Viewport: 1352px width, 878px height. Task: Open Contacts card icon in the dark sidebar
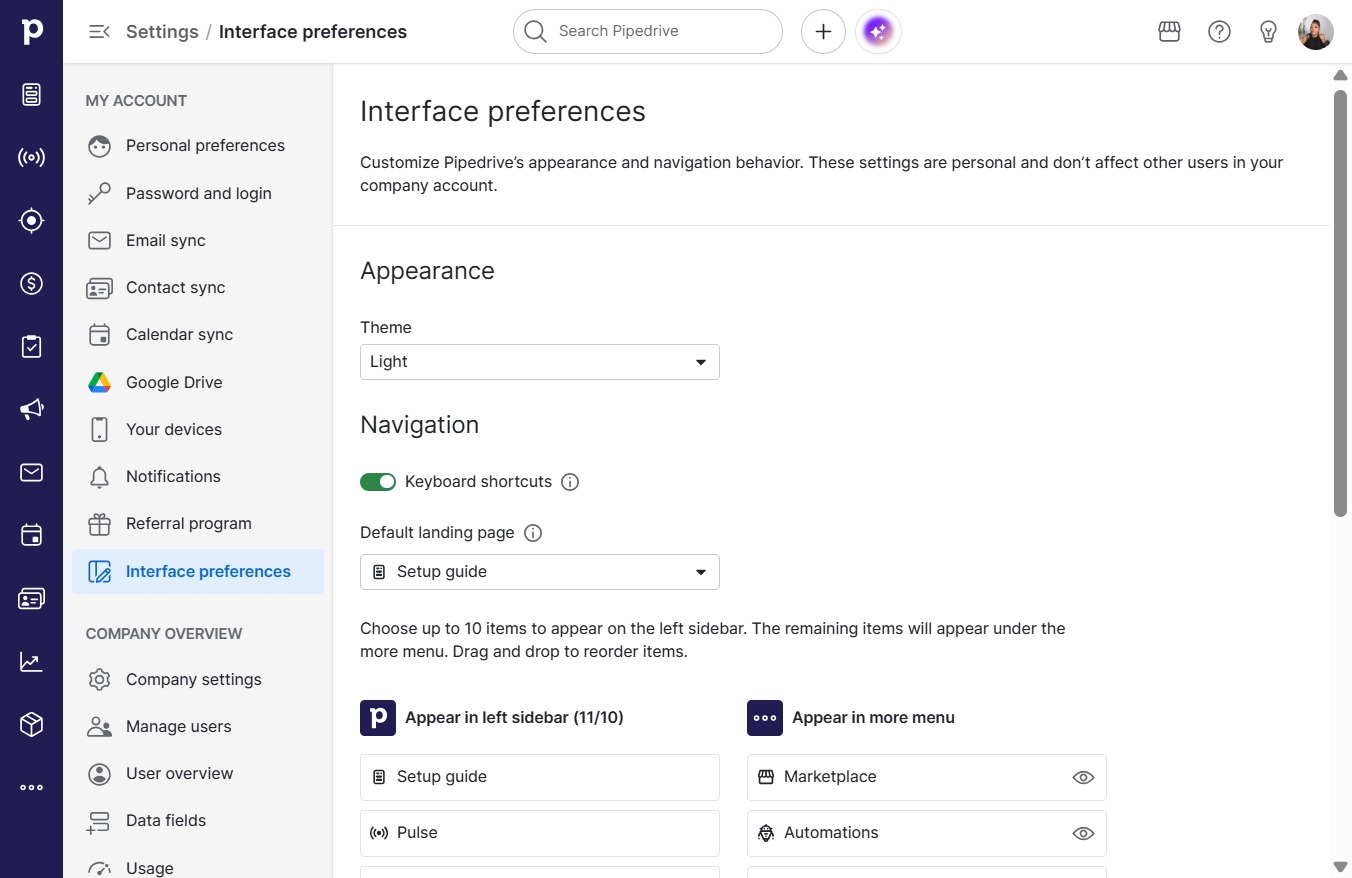click(32, 598)
